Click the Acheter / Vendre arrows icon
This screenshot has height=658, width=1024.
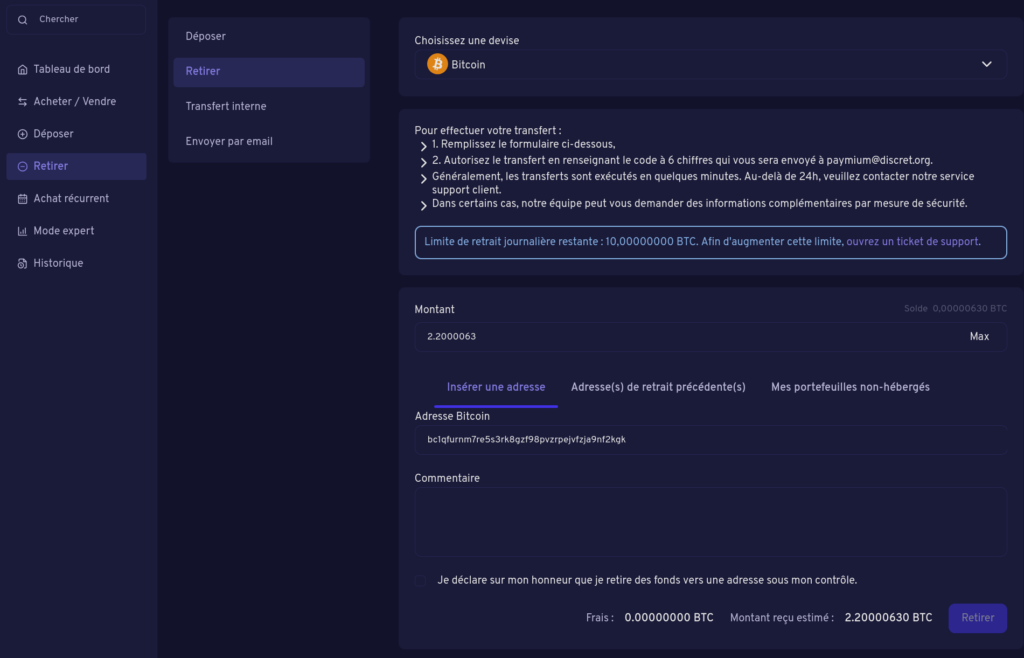23,102
